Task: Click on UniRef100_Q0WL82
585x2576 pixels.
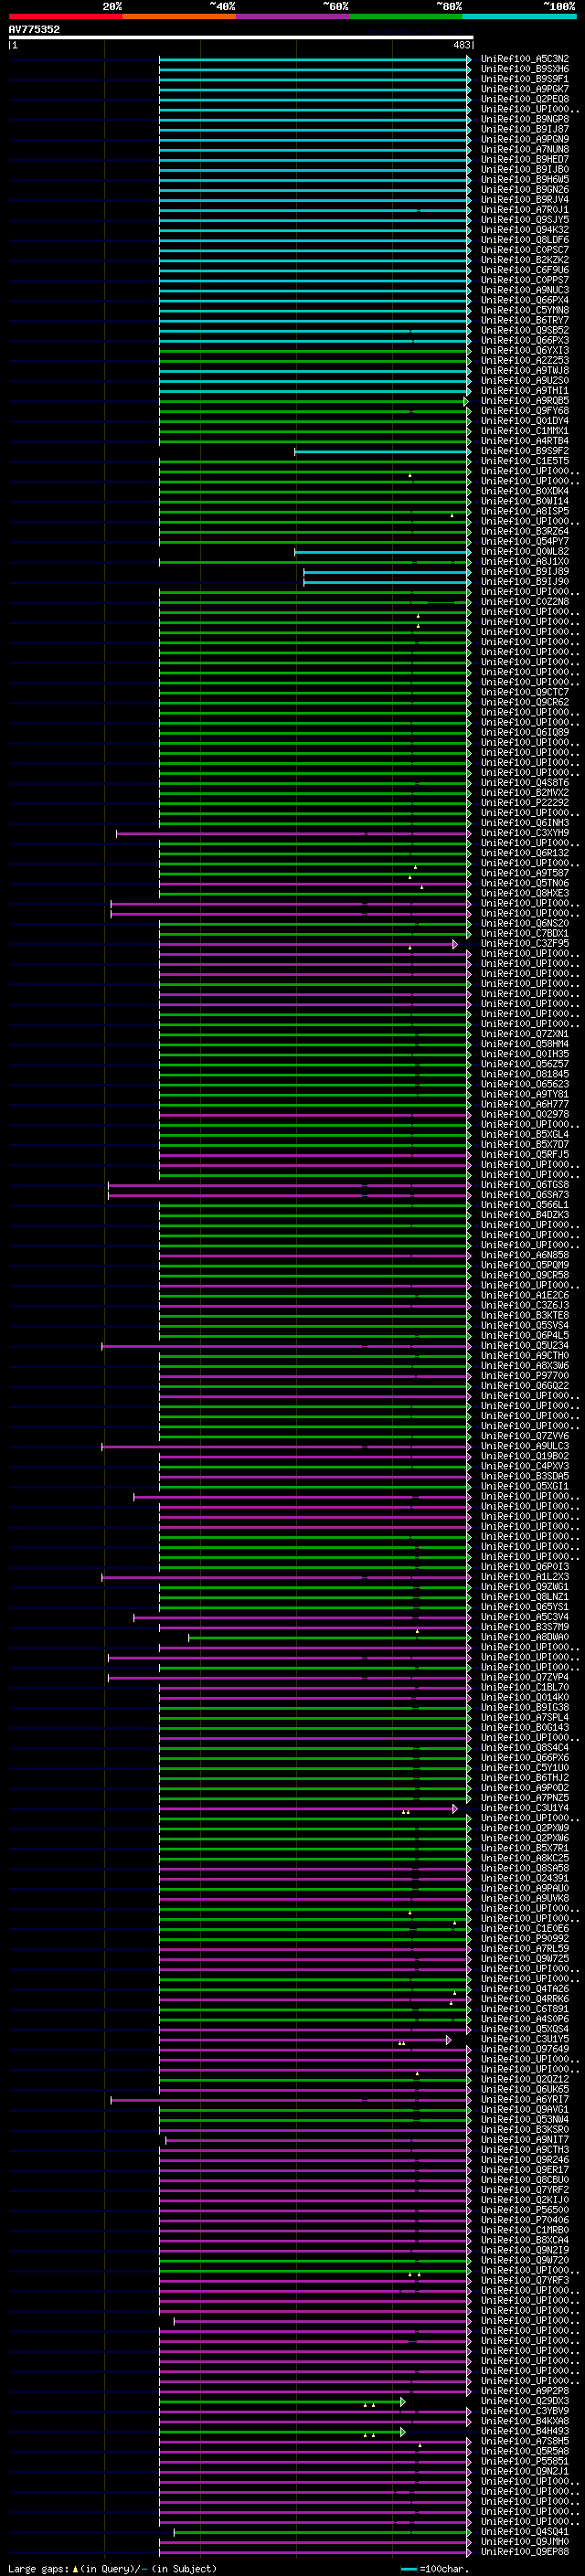Action: [525, 551]
